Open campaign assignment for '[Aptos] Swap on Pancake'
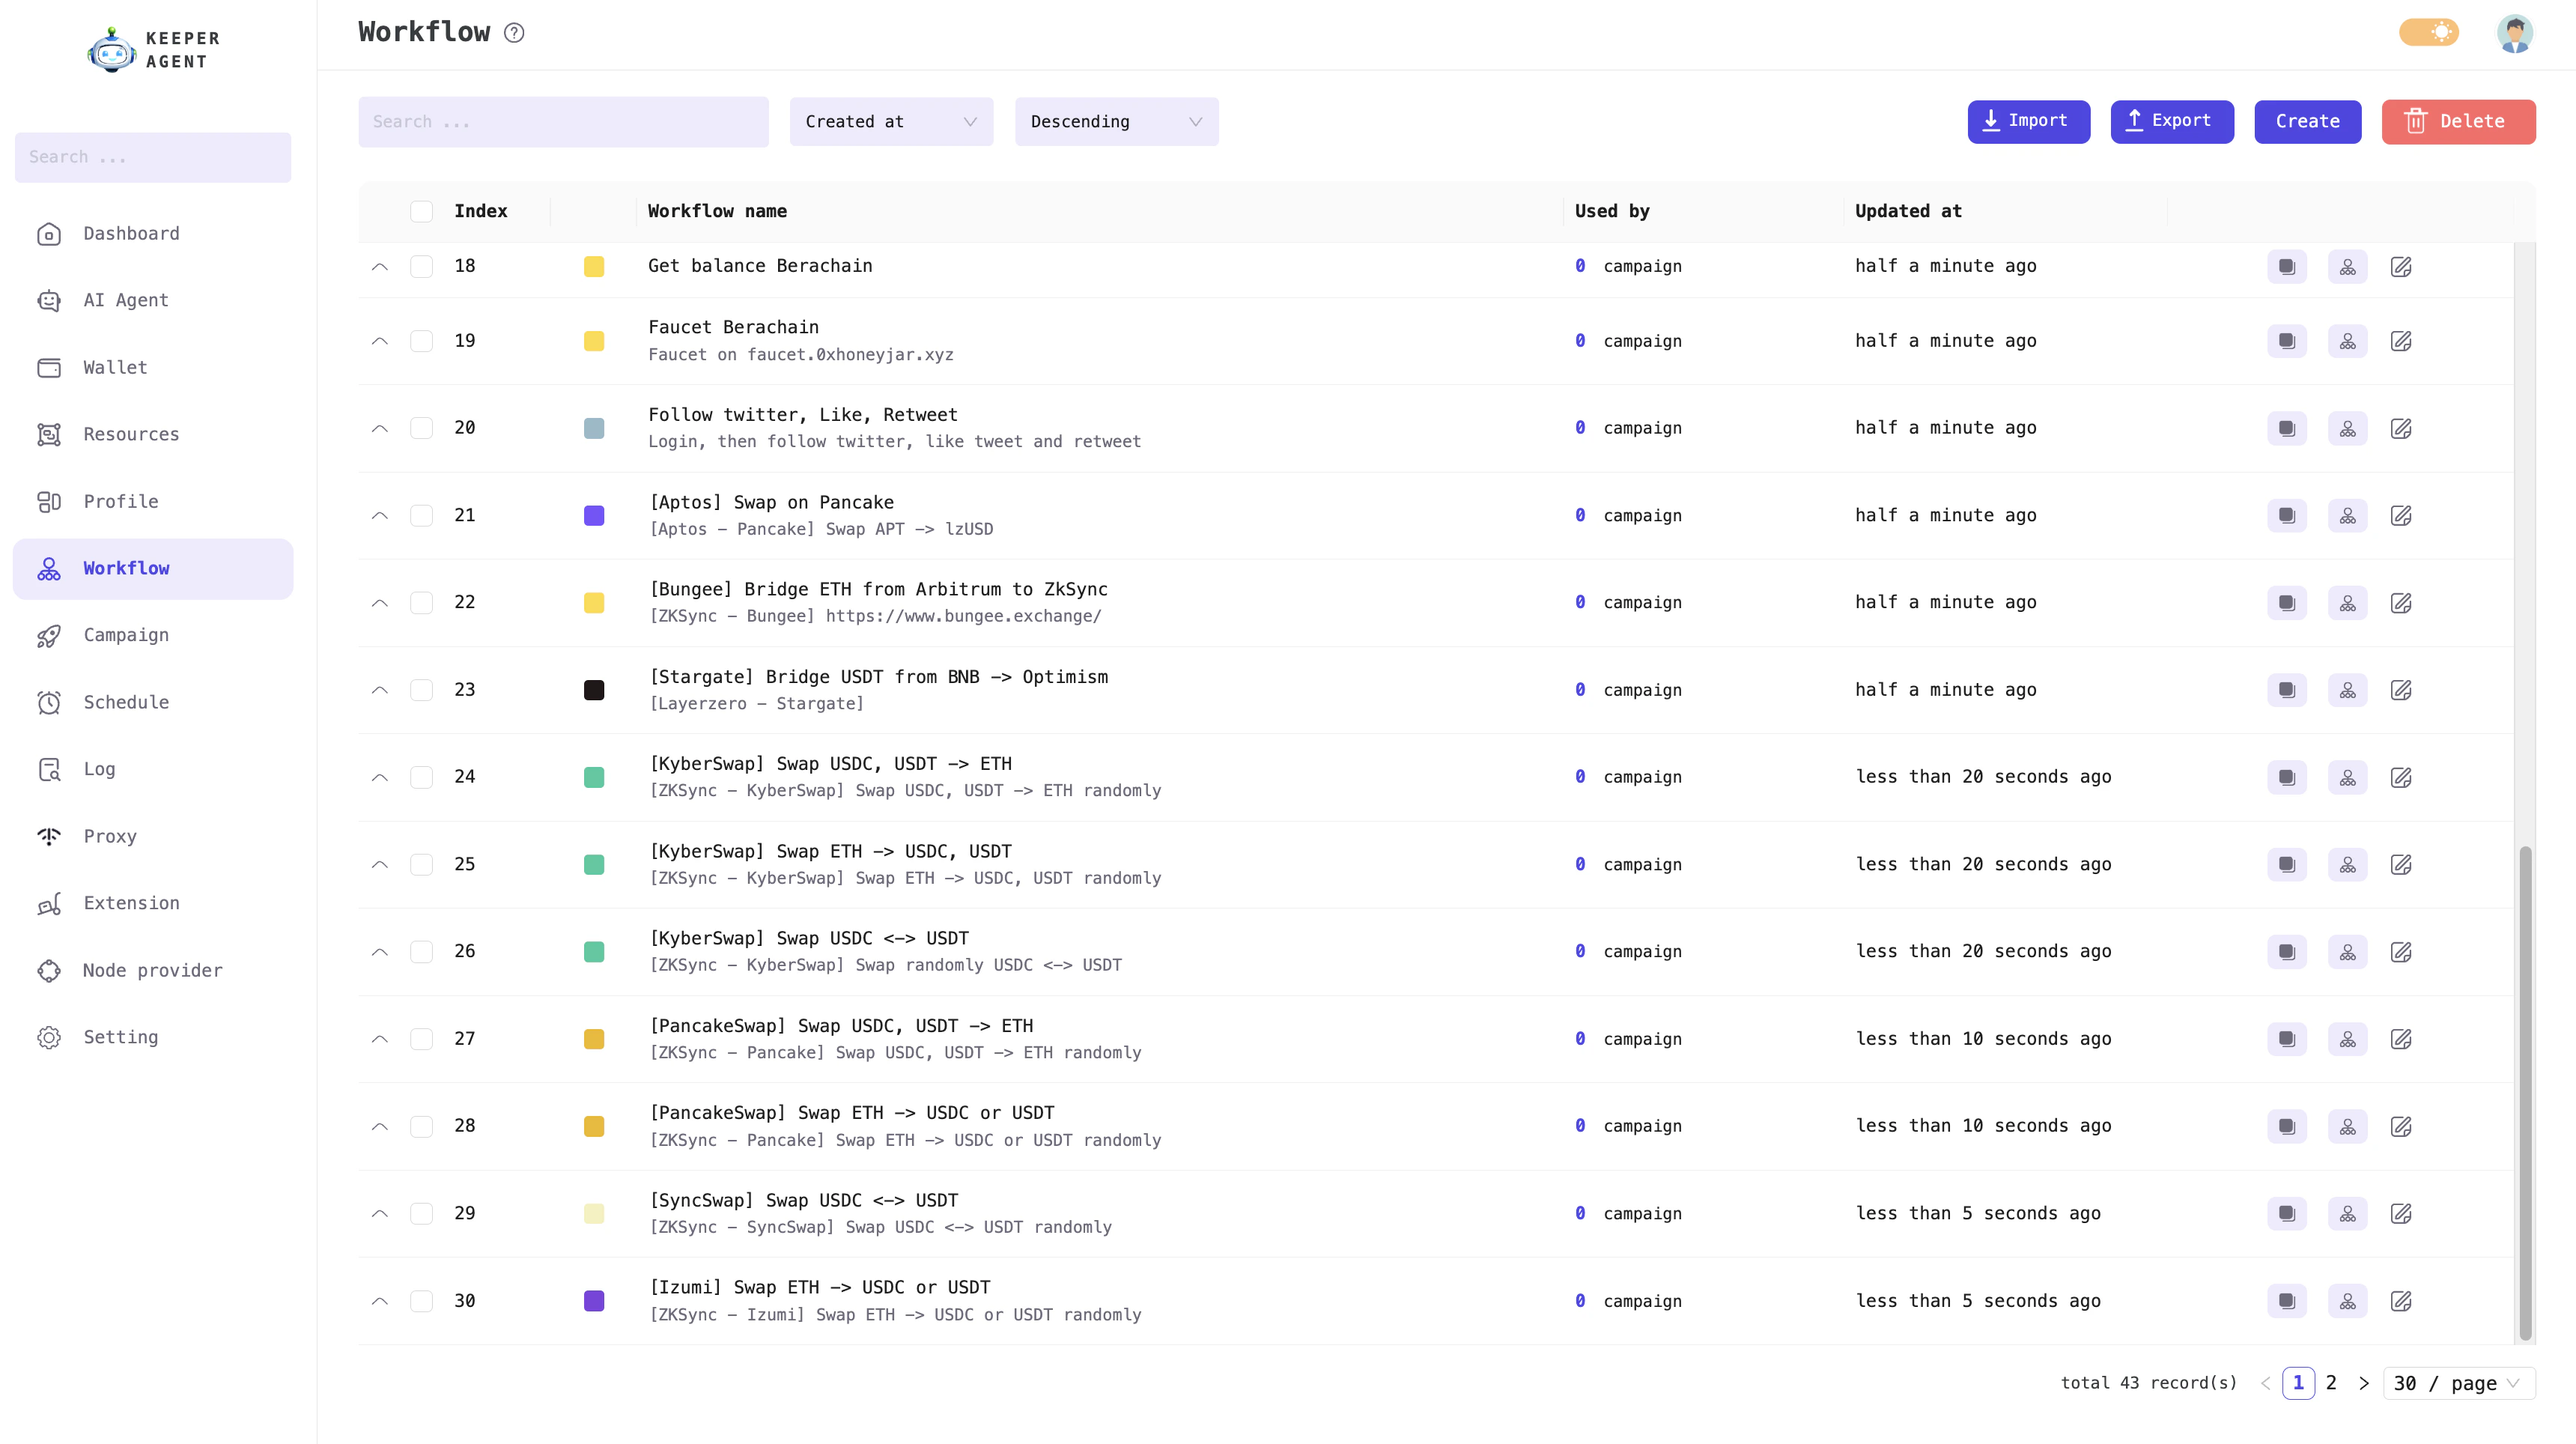The image size is (2576, 1444). pos(2348,515)
